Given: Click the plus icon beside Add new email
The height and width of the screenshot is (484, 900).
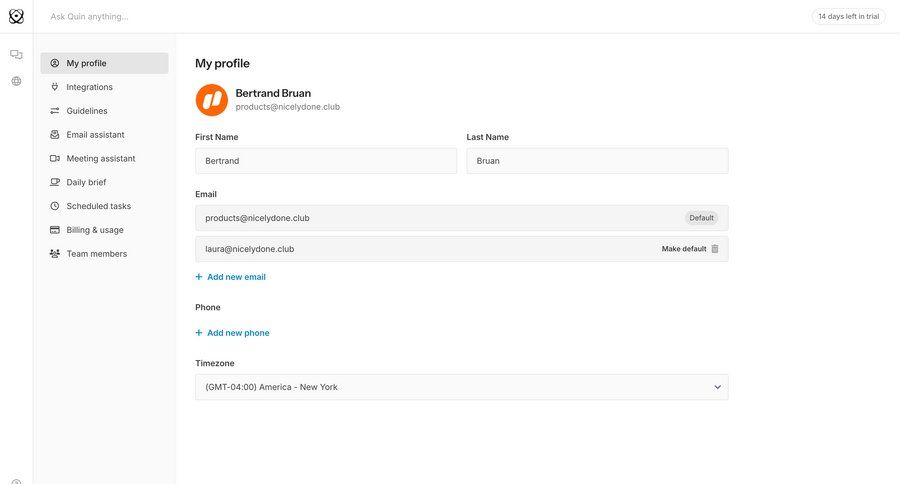Looking at the screenshot, I should [x=199, y=277].
